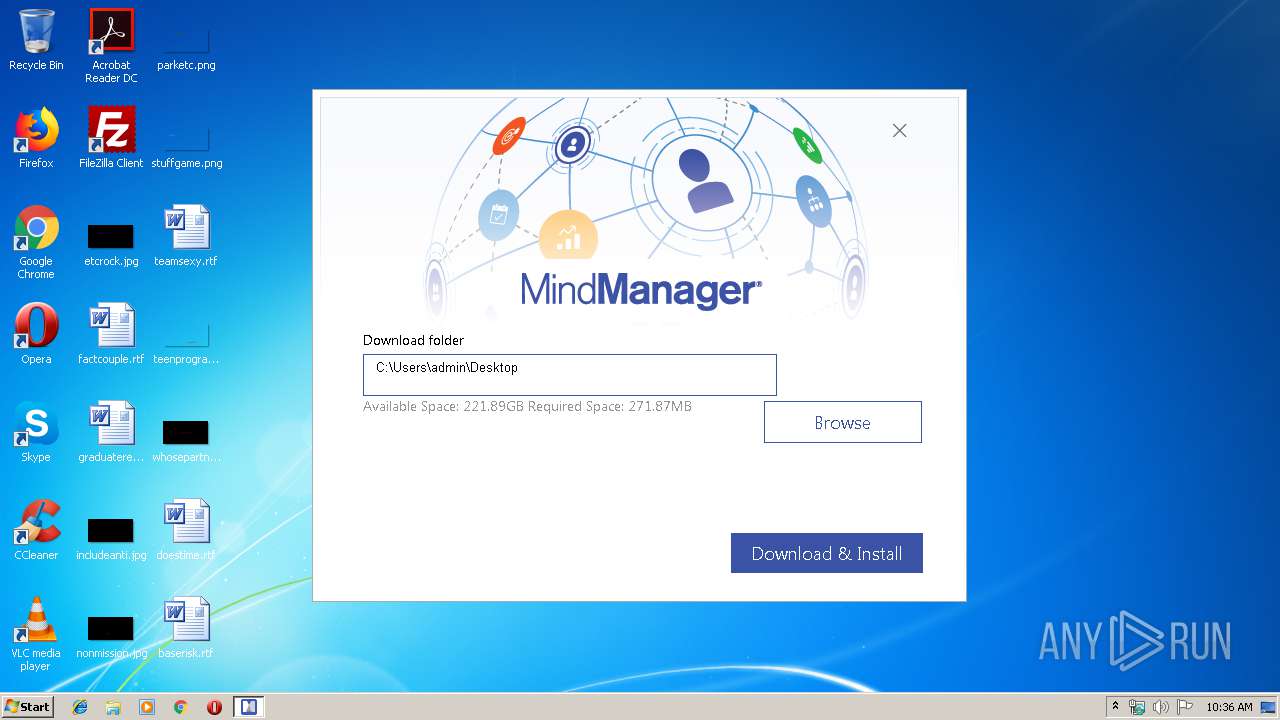Close the MindManager installer dialog
The width and height of the screenshot is (1280, 720).
(900, 131)
